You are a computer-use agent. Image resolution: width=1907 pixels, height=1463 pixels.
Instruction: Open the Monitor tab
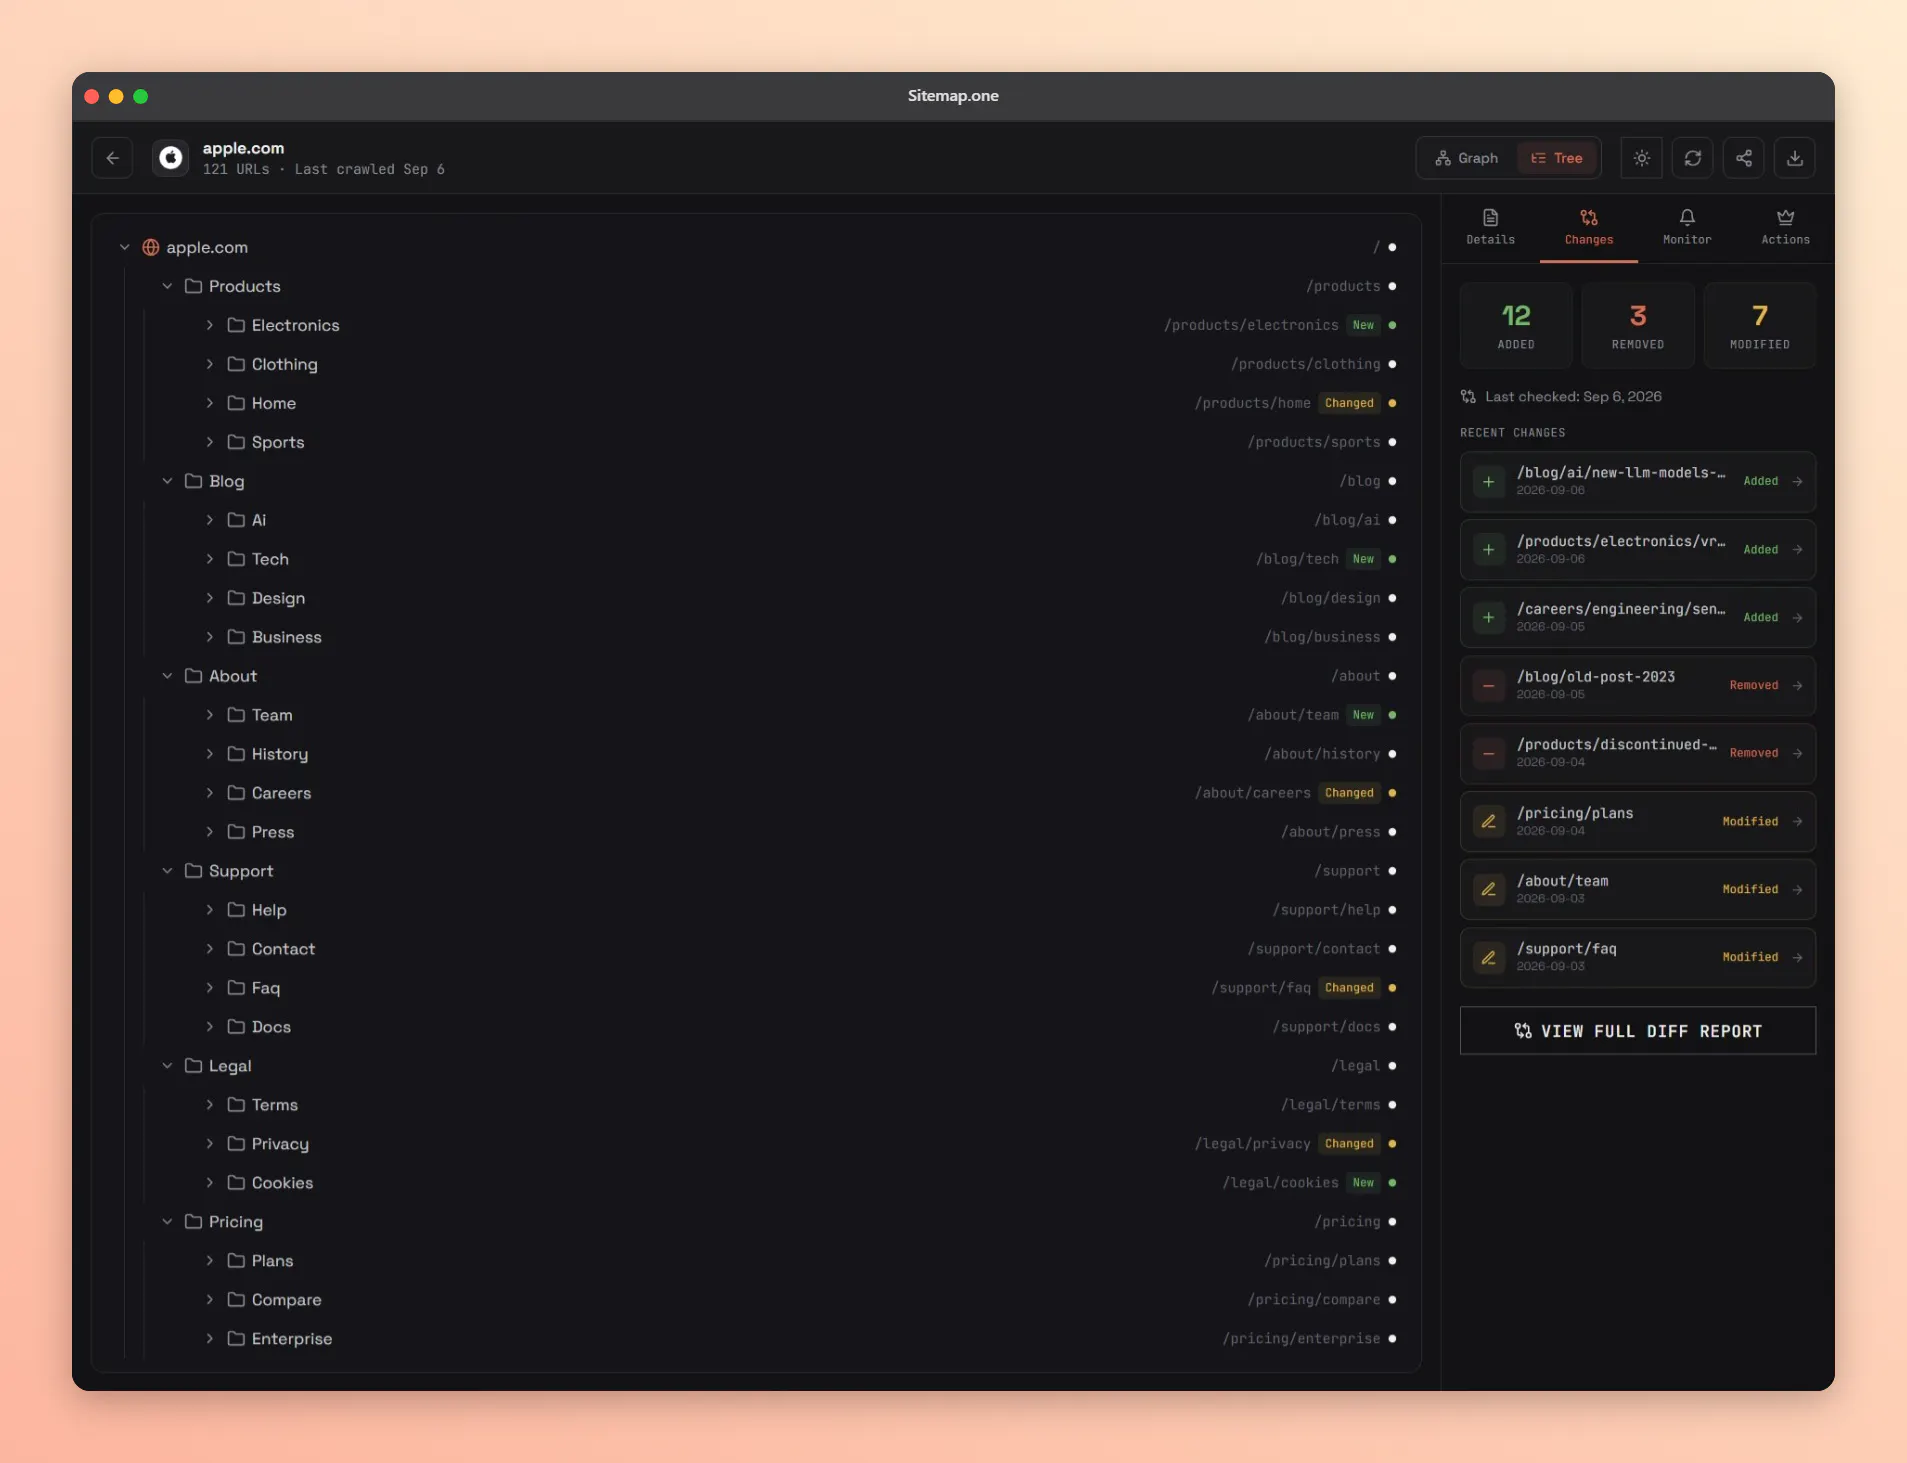[1686, 228]
